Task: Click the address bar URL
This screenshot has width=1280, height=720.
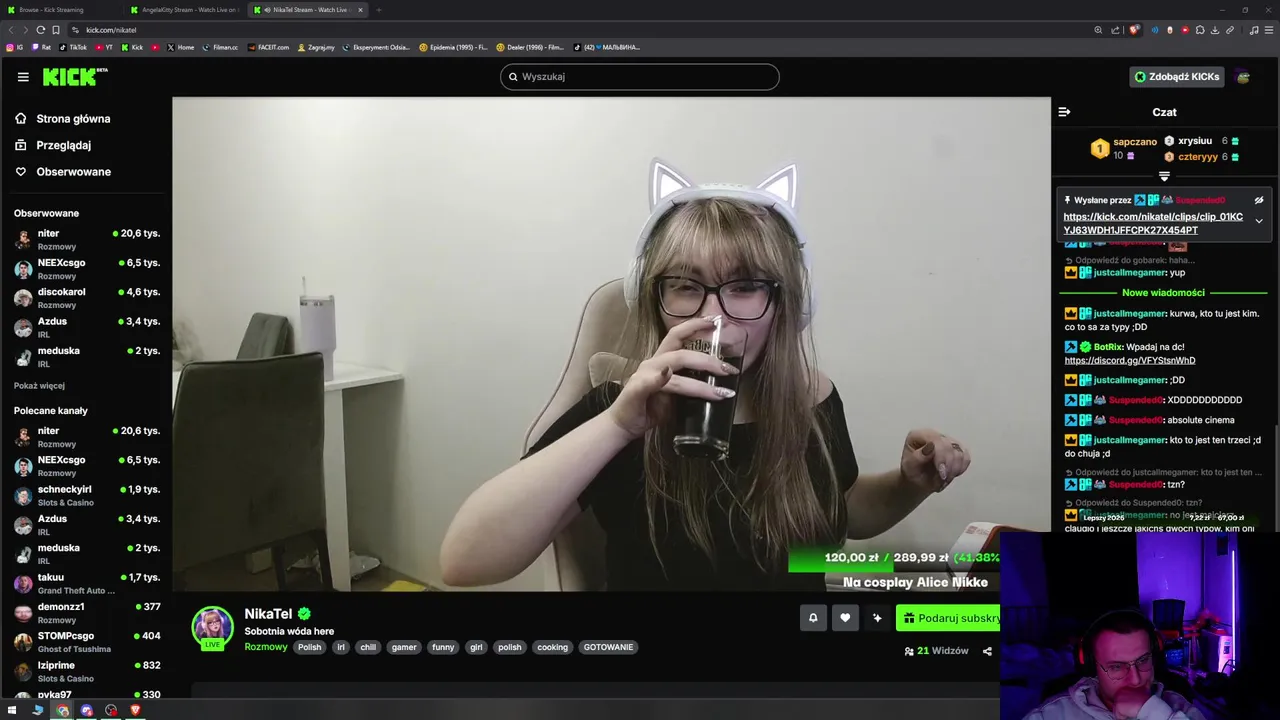Action: pyautogui.click(x=110, y=30)
